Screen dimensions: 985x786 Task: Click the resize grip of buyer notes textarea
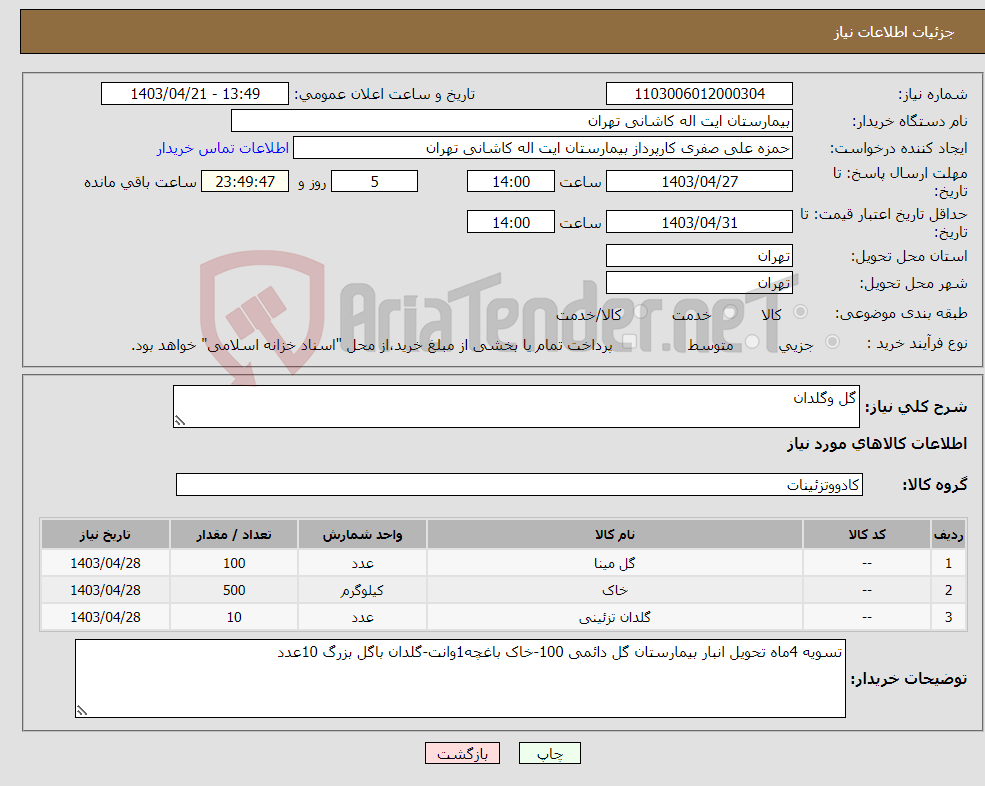[82, 711]
